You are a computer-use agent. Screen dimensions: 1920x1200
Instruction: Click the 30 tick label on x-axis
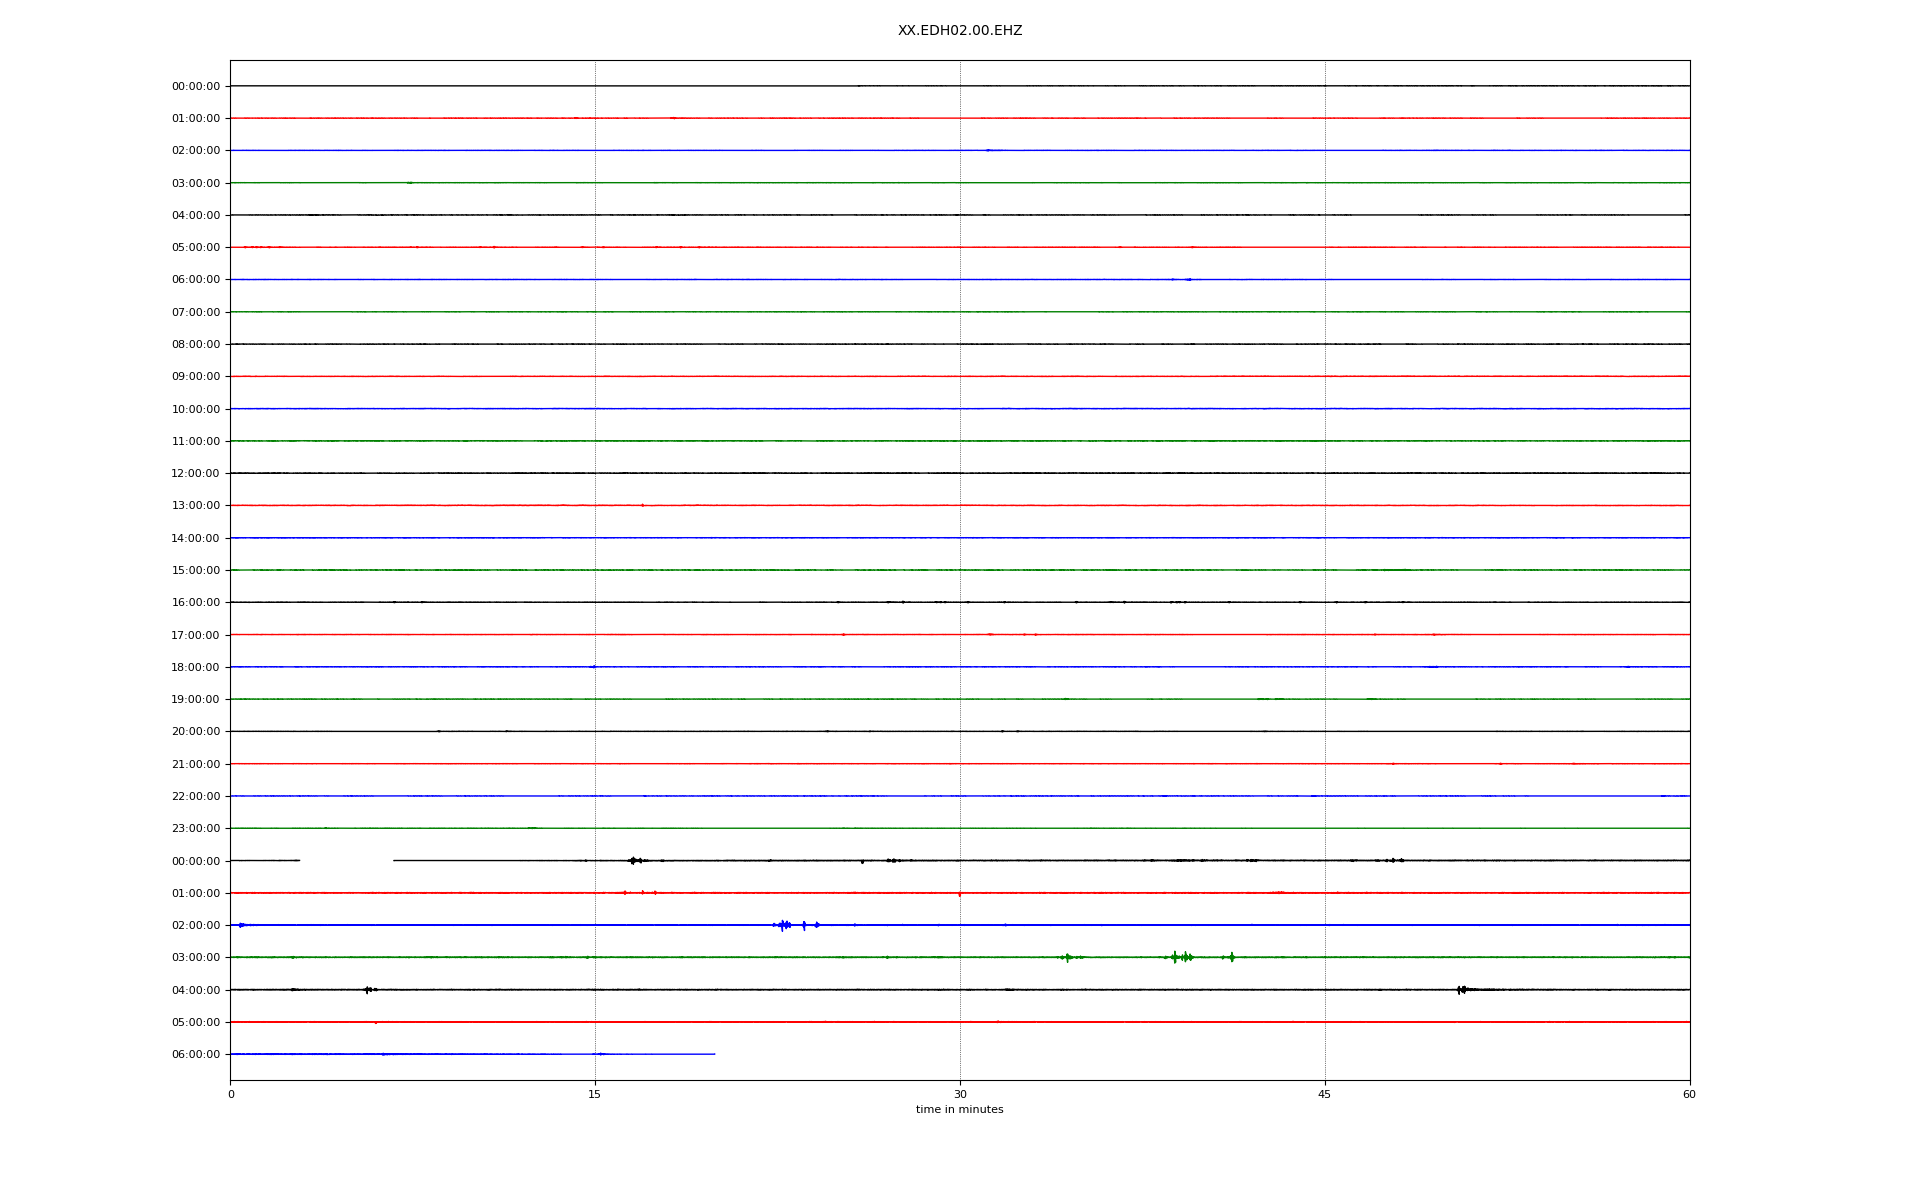point(959,1094)
